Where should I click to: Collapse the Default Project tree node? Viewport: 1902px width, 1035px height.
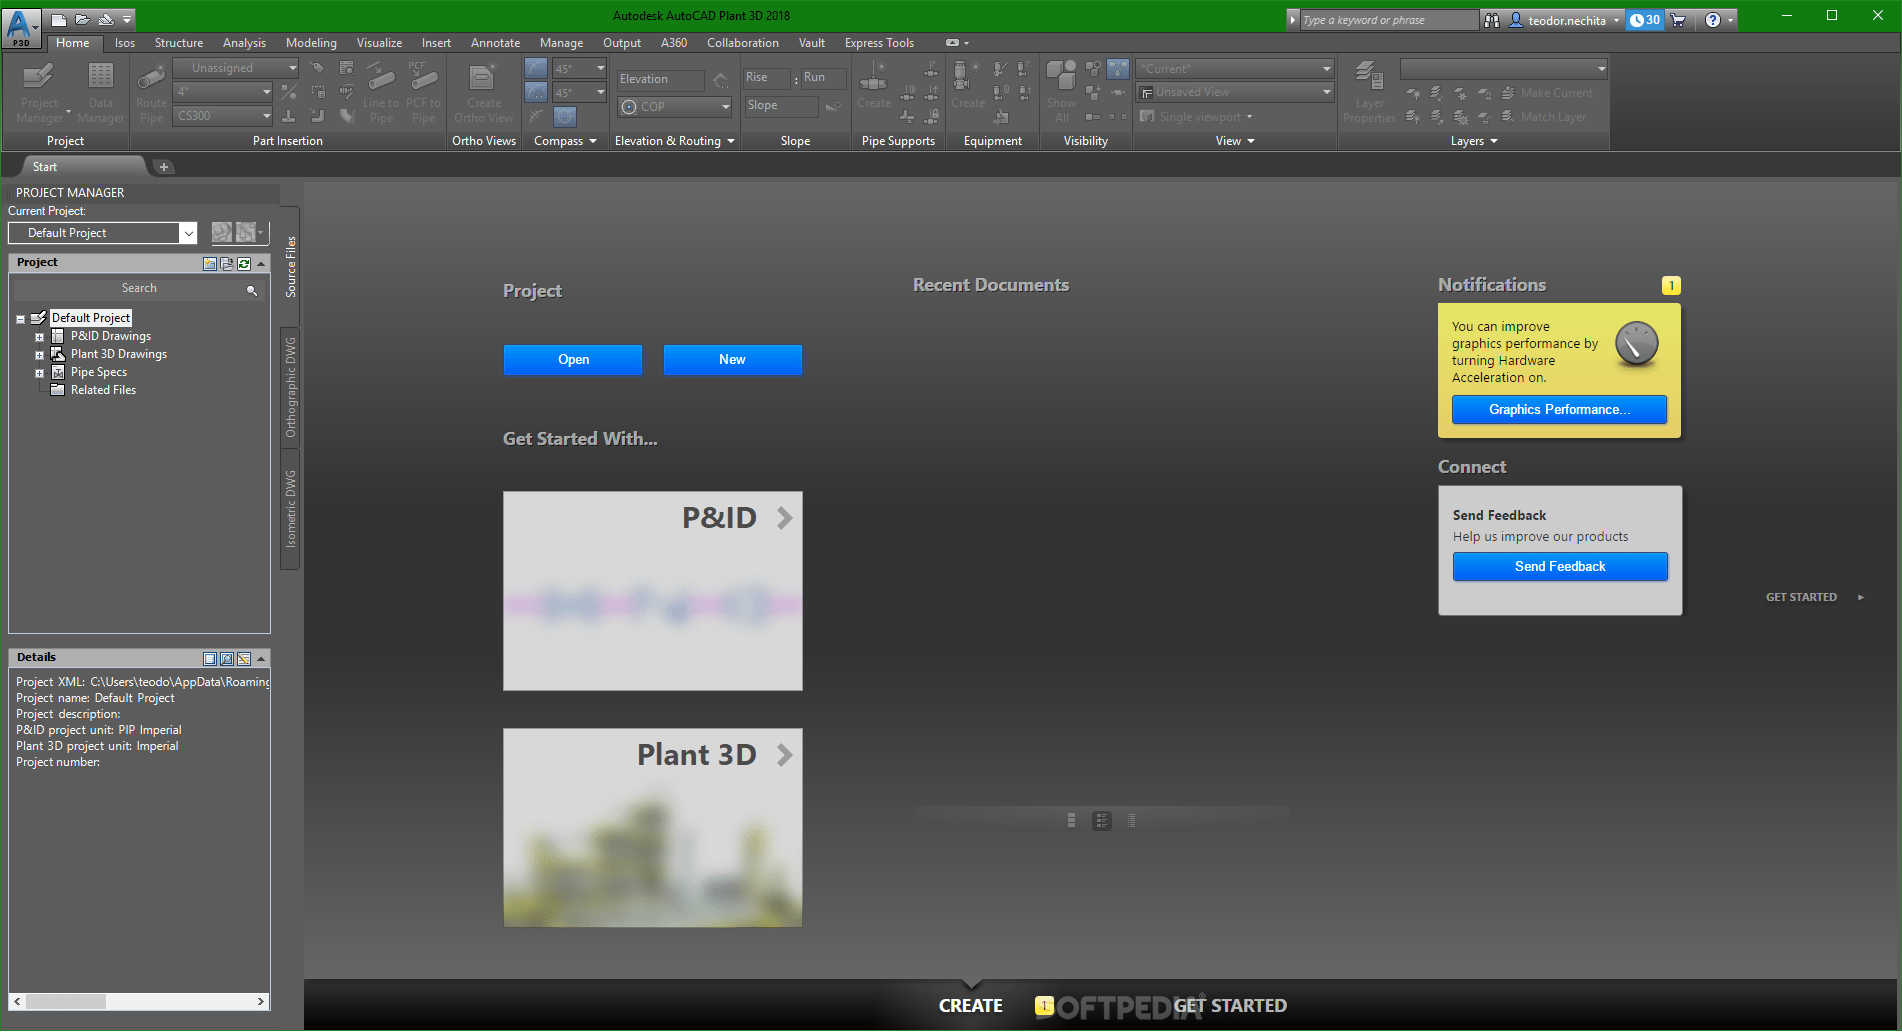coord(20,319)
